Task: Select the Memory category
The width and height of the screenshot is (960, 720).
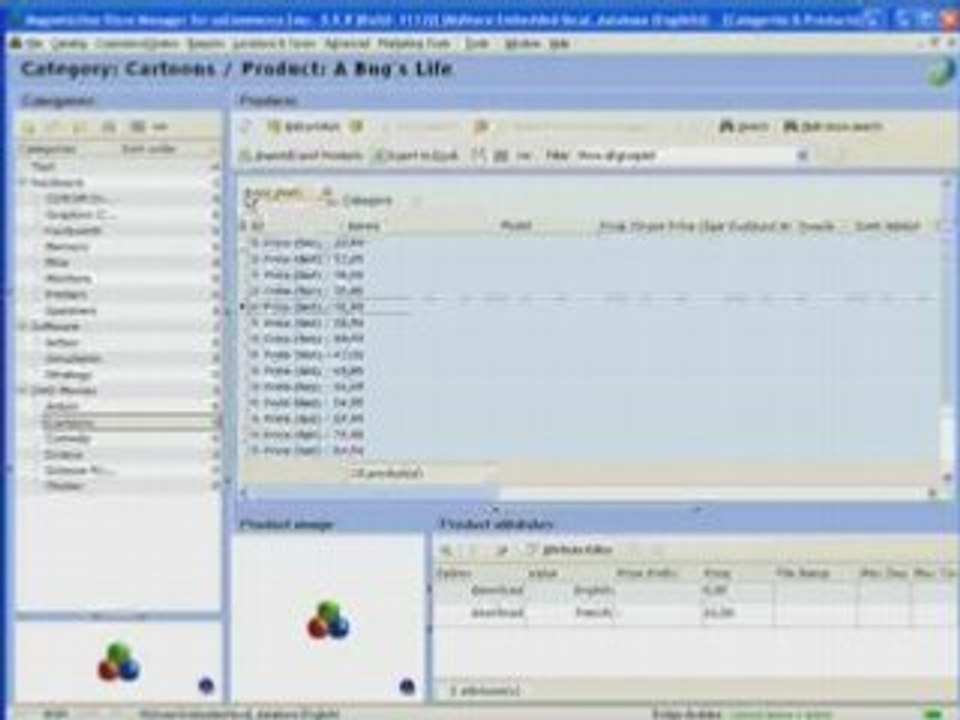Action: [x=67, y=247]
